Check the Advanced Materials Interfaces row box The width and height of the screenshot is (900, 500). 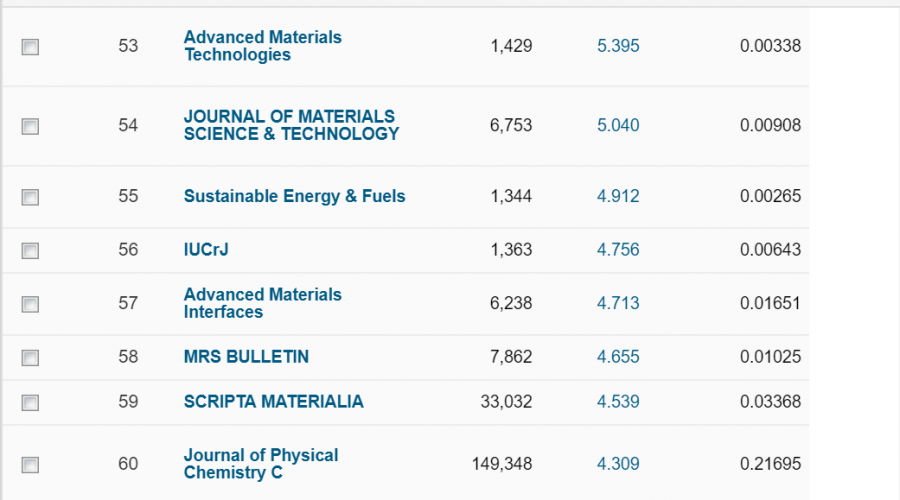[x=31, y=304]
